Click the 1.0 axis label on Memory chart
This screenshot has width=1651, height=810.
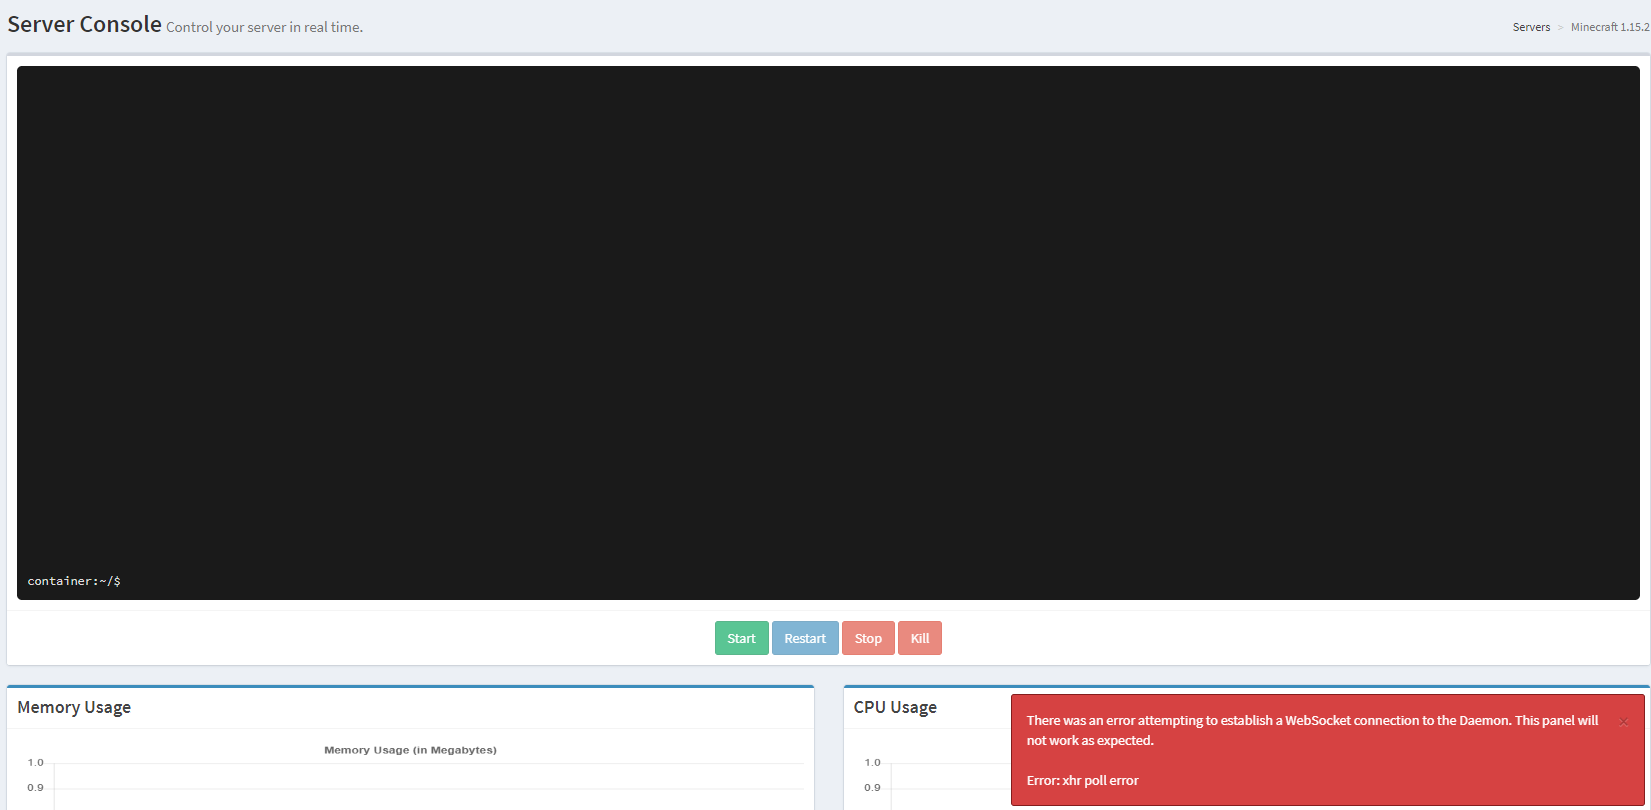tap(36, 762)
